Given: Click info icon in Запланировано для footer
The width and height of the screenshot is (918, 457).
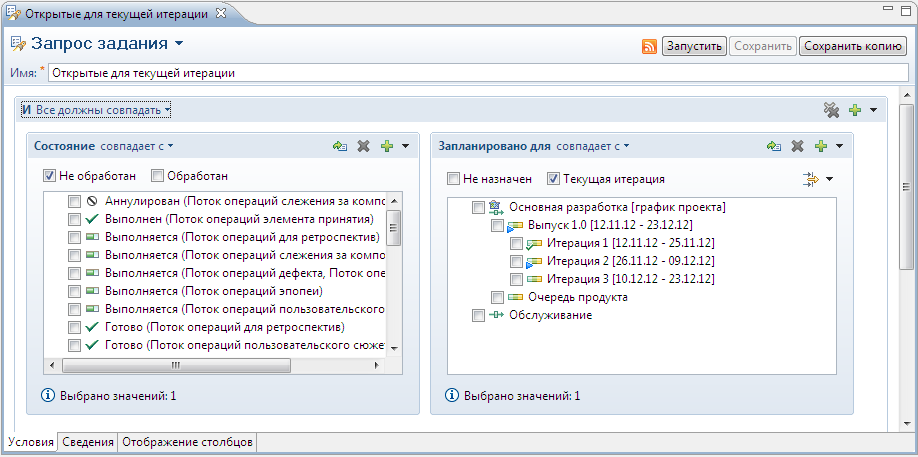Looking at the screenshot, I should click(x=453, y=396).
